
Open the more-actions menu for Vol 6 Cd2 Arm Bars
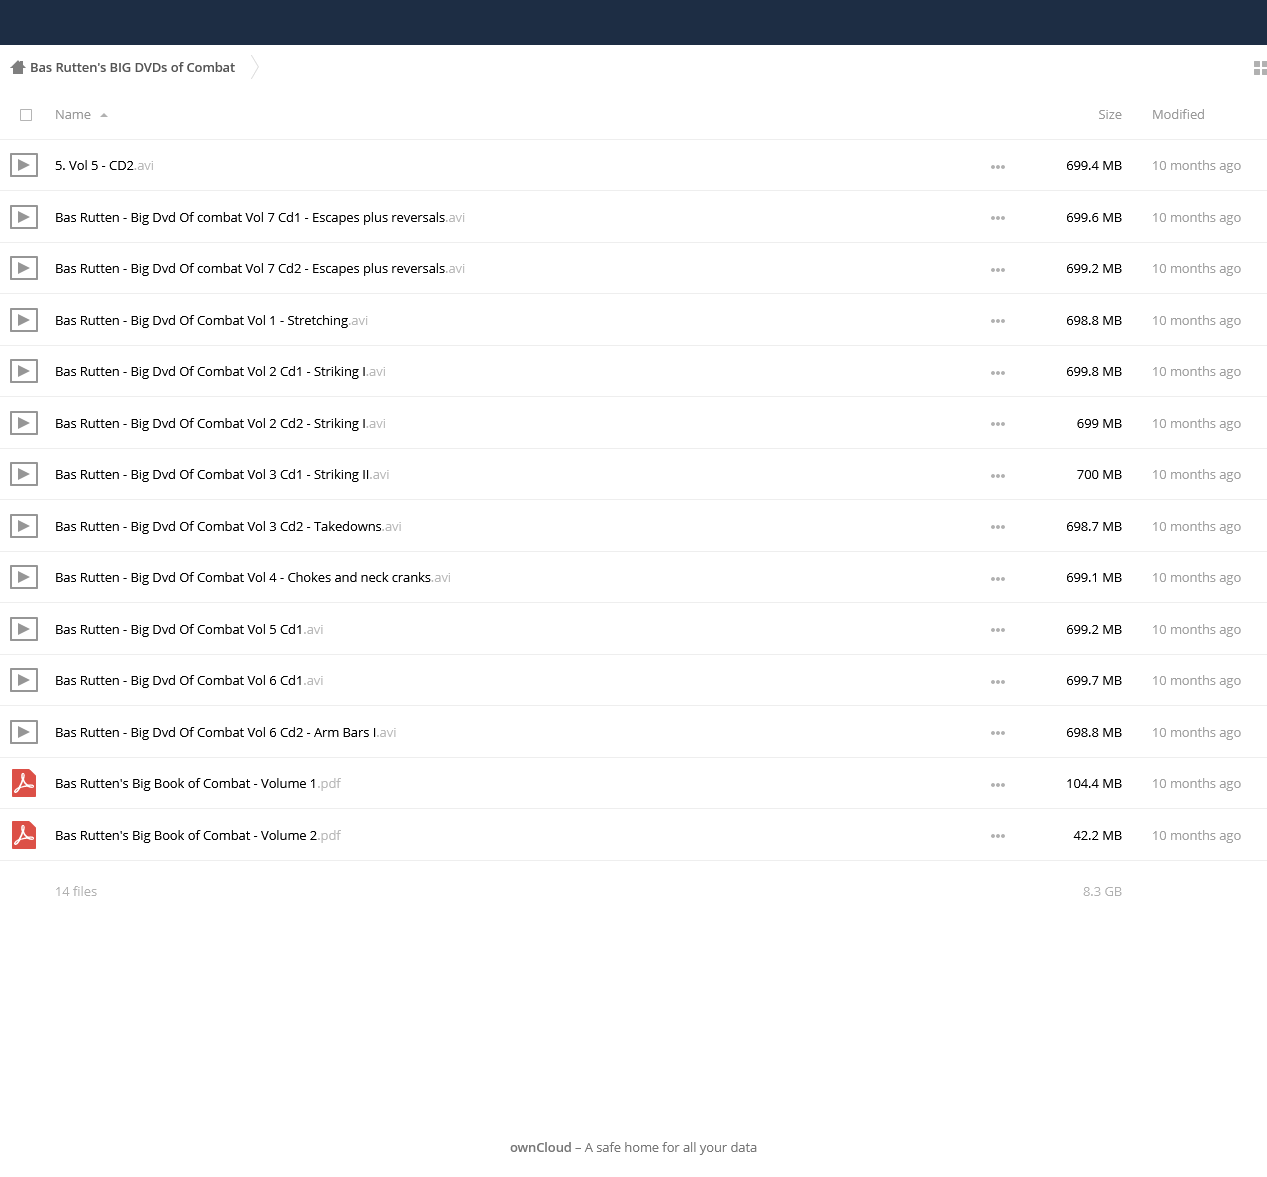pyautogui.click(x=998, y=733)
